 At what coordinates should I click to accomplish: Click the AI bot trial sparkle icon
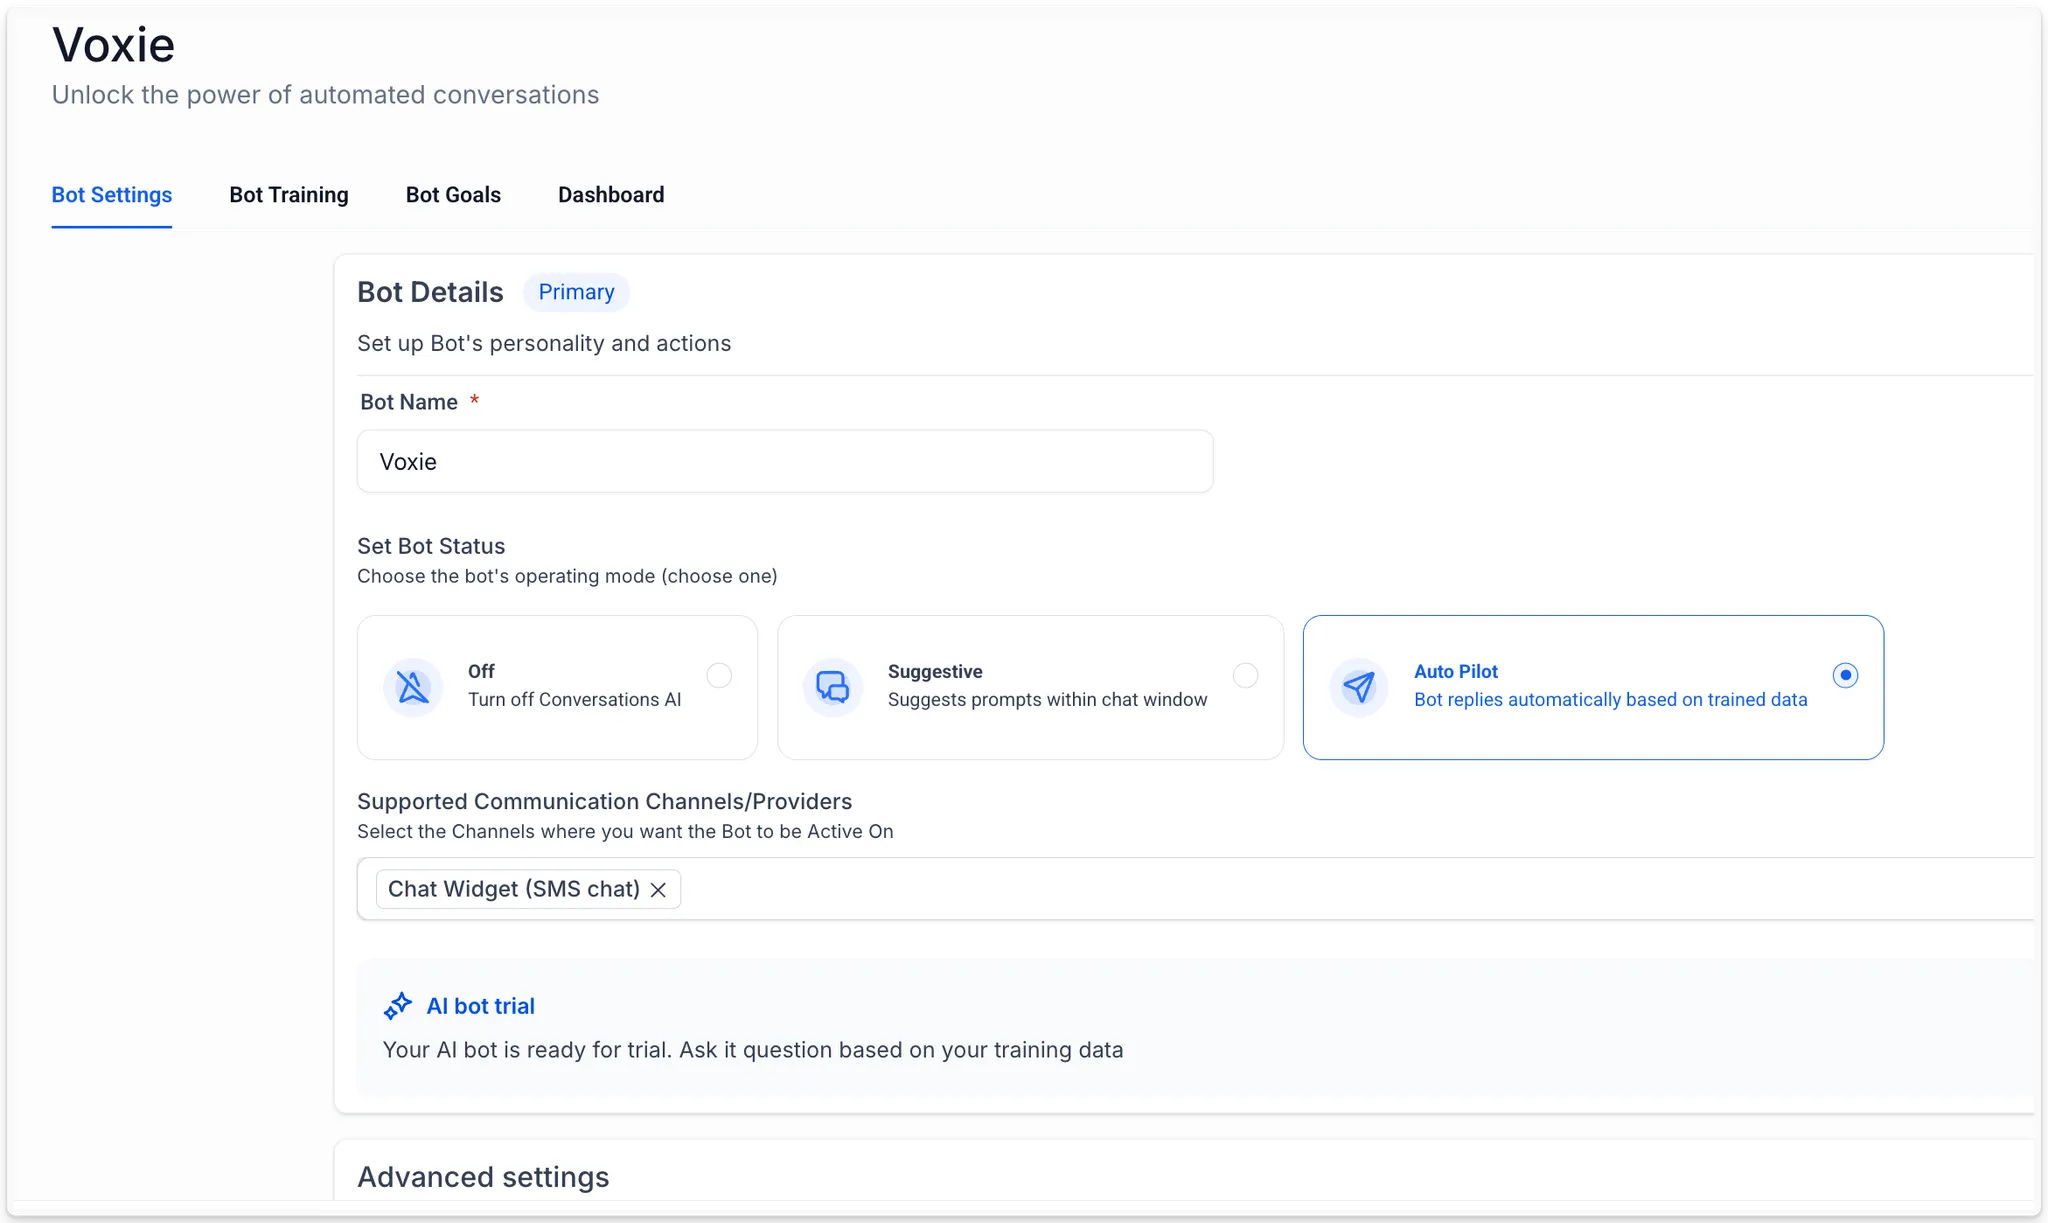(398, 1006)
